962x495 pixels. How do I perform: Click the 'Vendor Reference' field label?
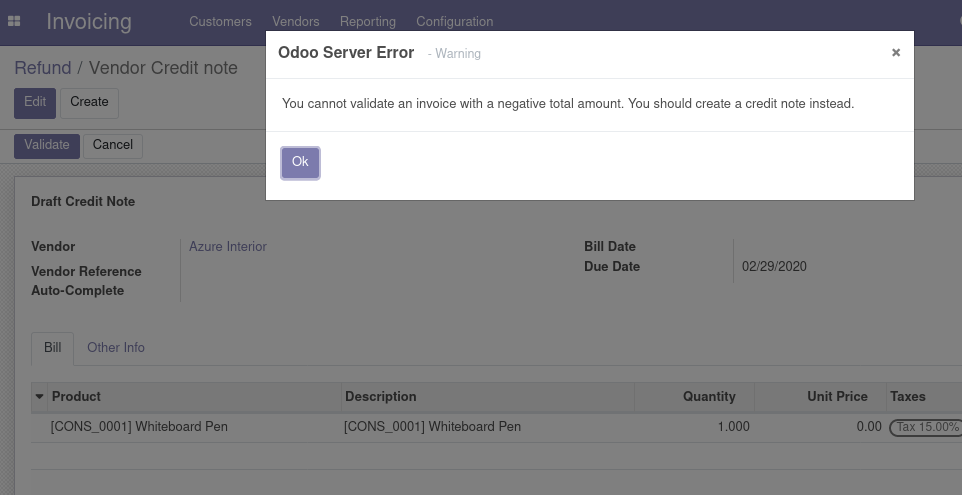[86, 272]
